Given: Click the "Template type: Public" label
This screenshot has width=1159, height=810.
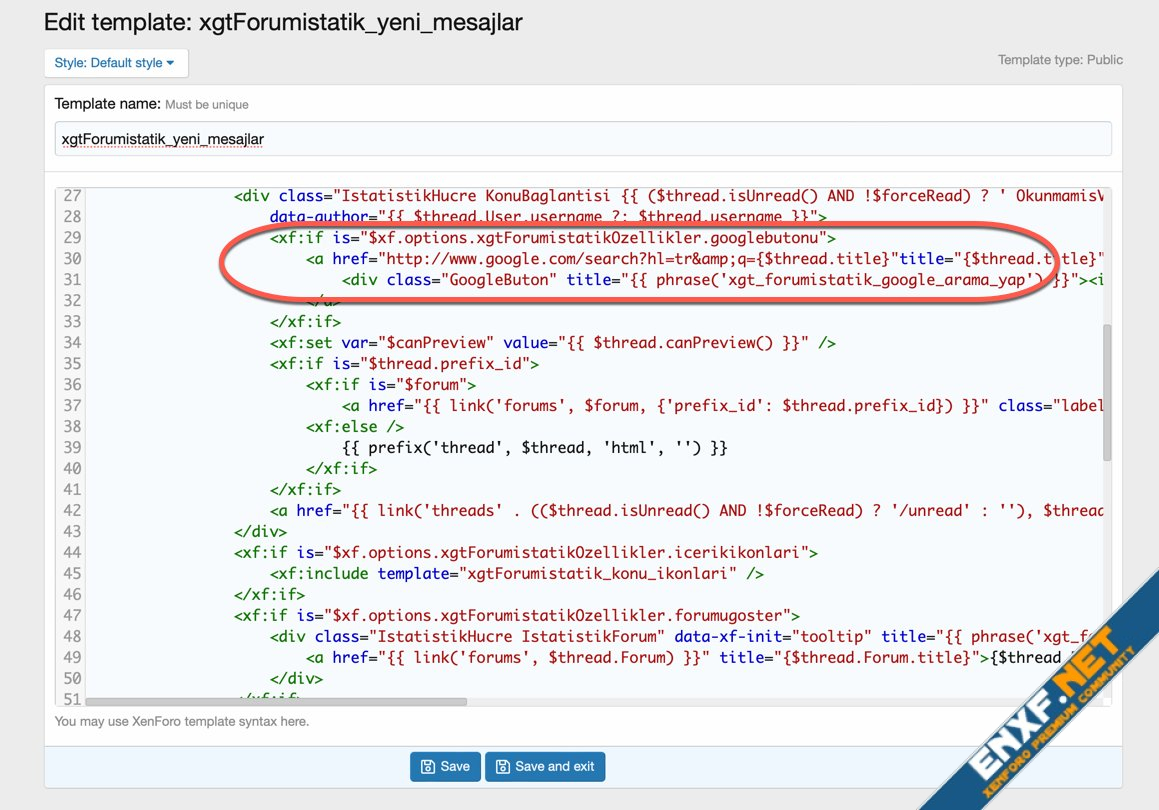Looking at the screenshot, I should tap(1060, 60).
